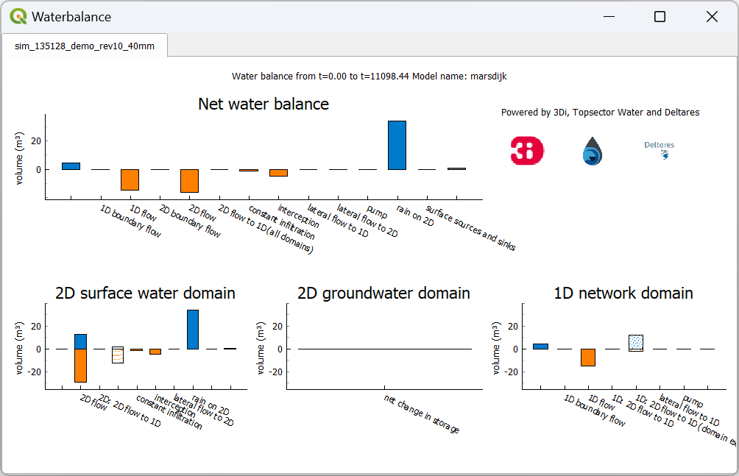Click 'Powered by 3Di, Topsector Water and Deltares' text
The image size is (739, 476).
600,112
